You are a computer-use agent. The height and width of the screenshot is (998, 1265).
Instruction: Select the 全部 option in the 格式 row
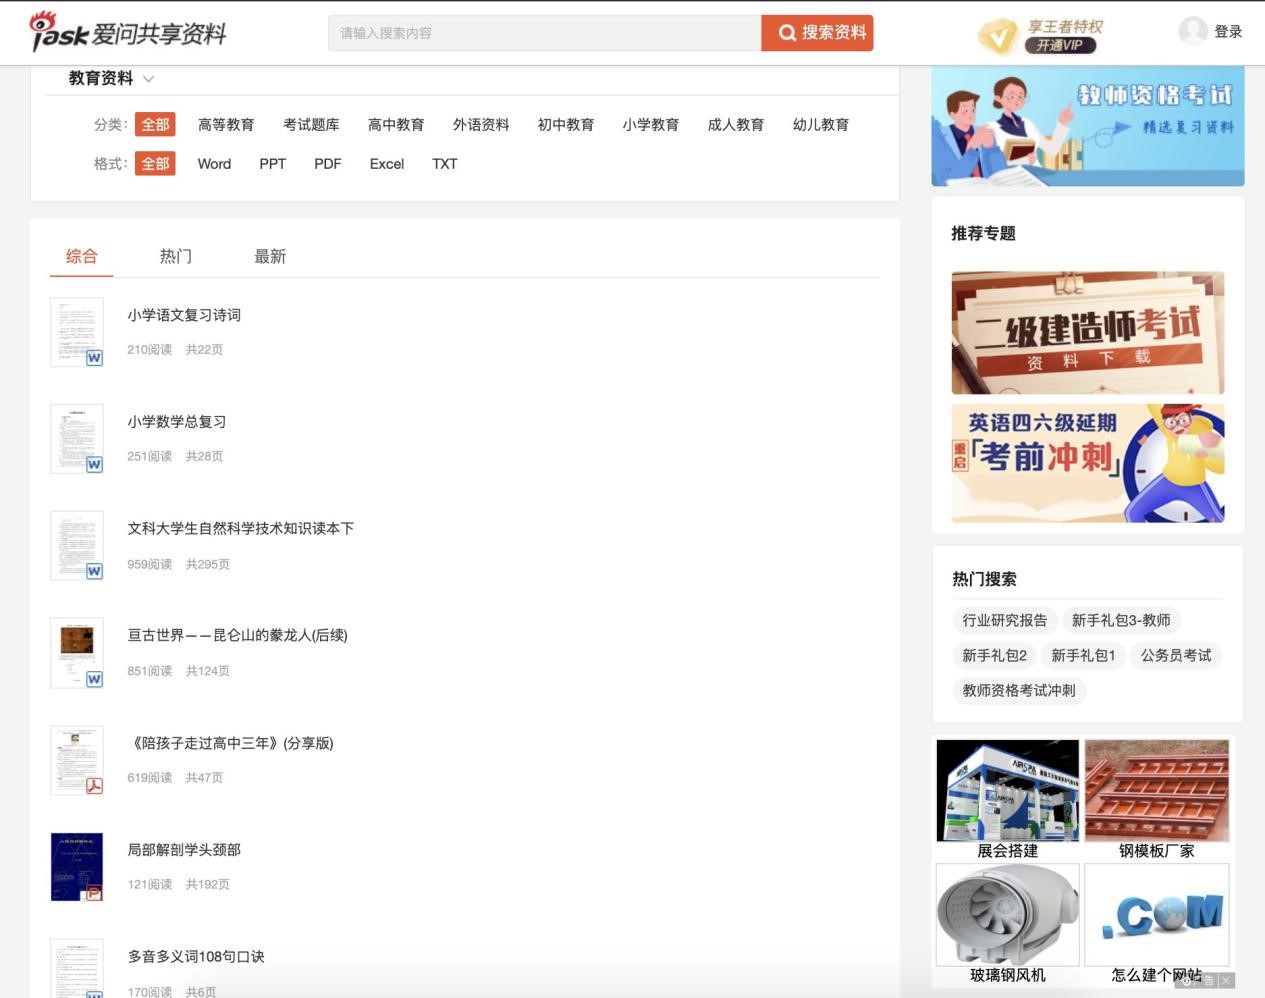[155, 164]
